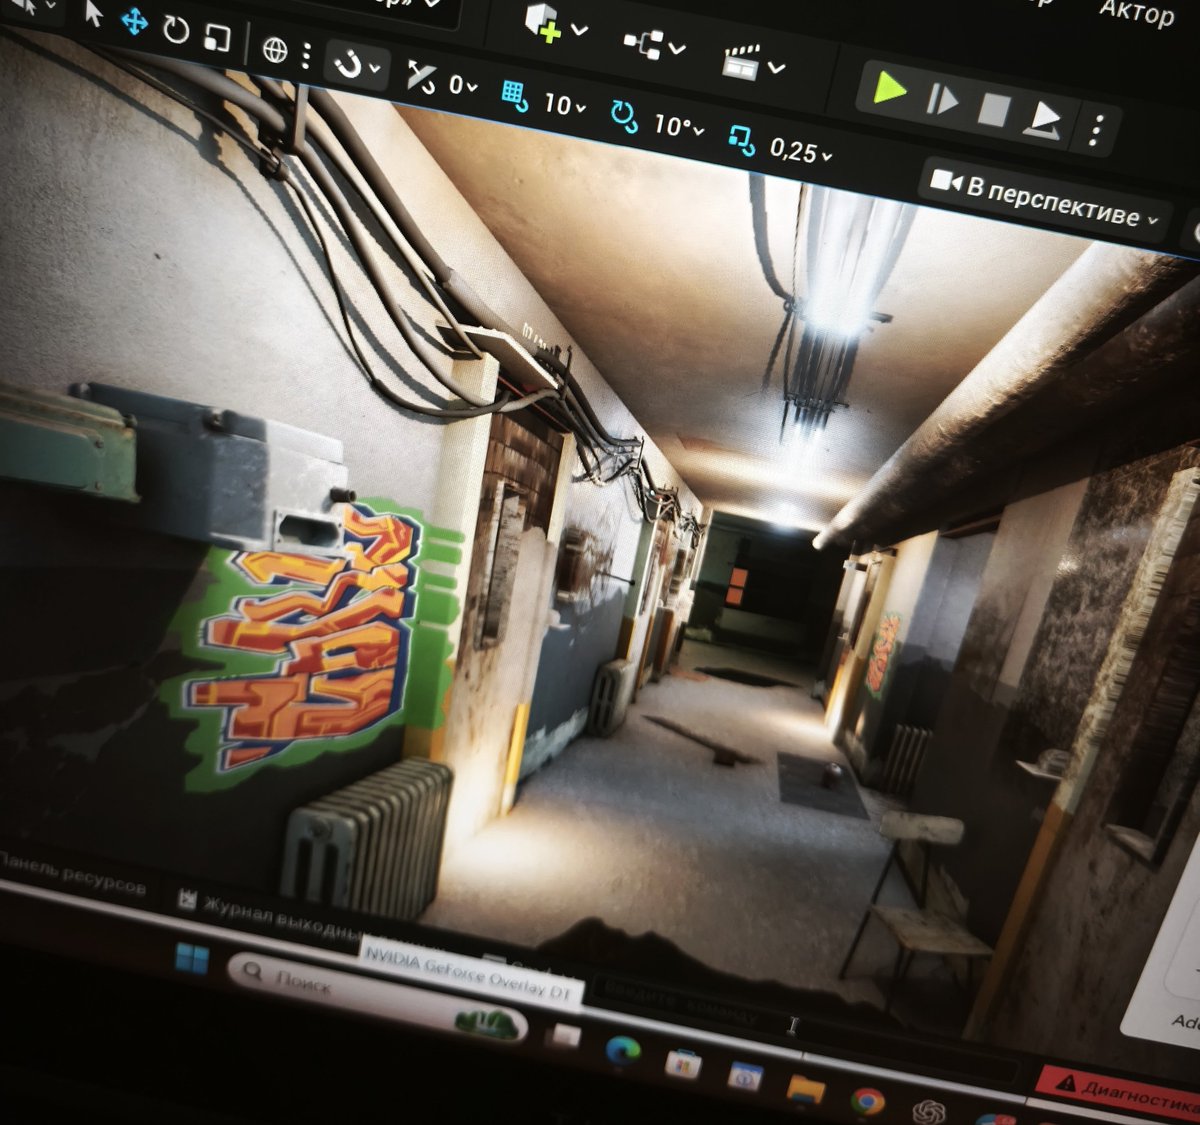Screen dimensions: 1200x1125
Task: Click the gray Stop square button
Action: click(x=993, y=110)
